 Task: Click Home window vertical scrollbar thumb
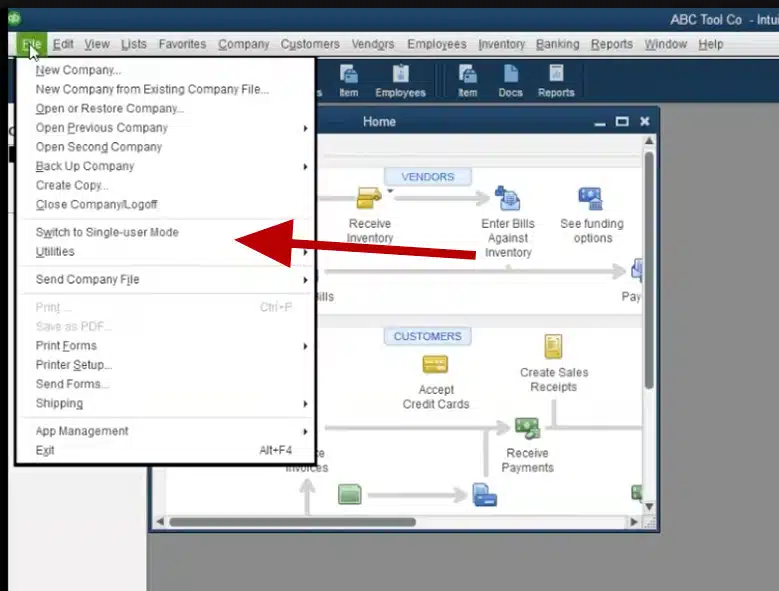[x=649, y=271]
